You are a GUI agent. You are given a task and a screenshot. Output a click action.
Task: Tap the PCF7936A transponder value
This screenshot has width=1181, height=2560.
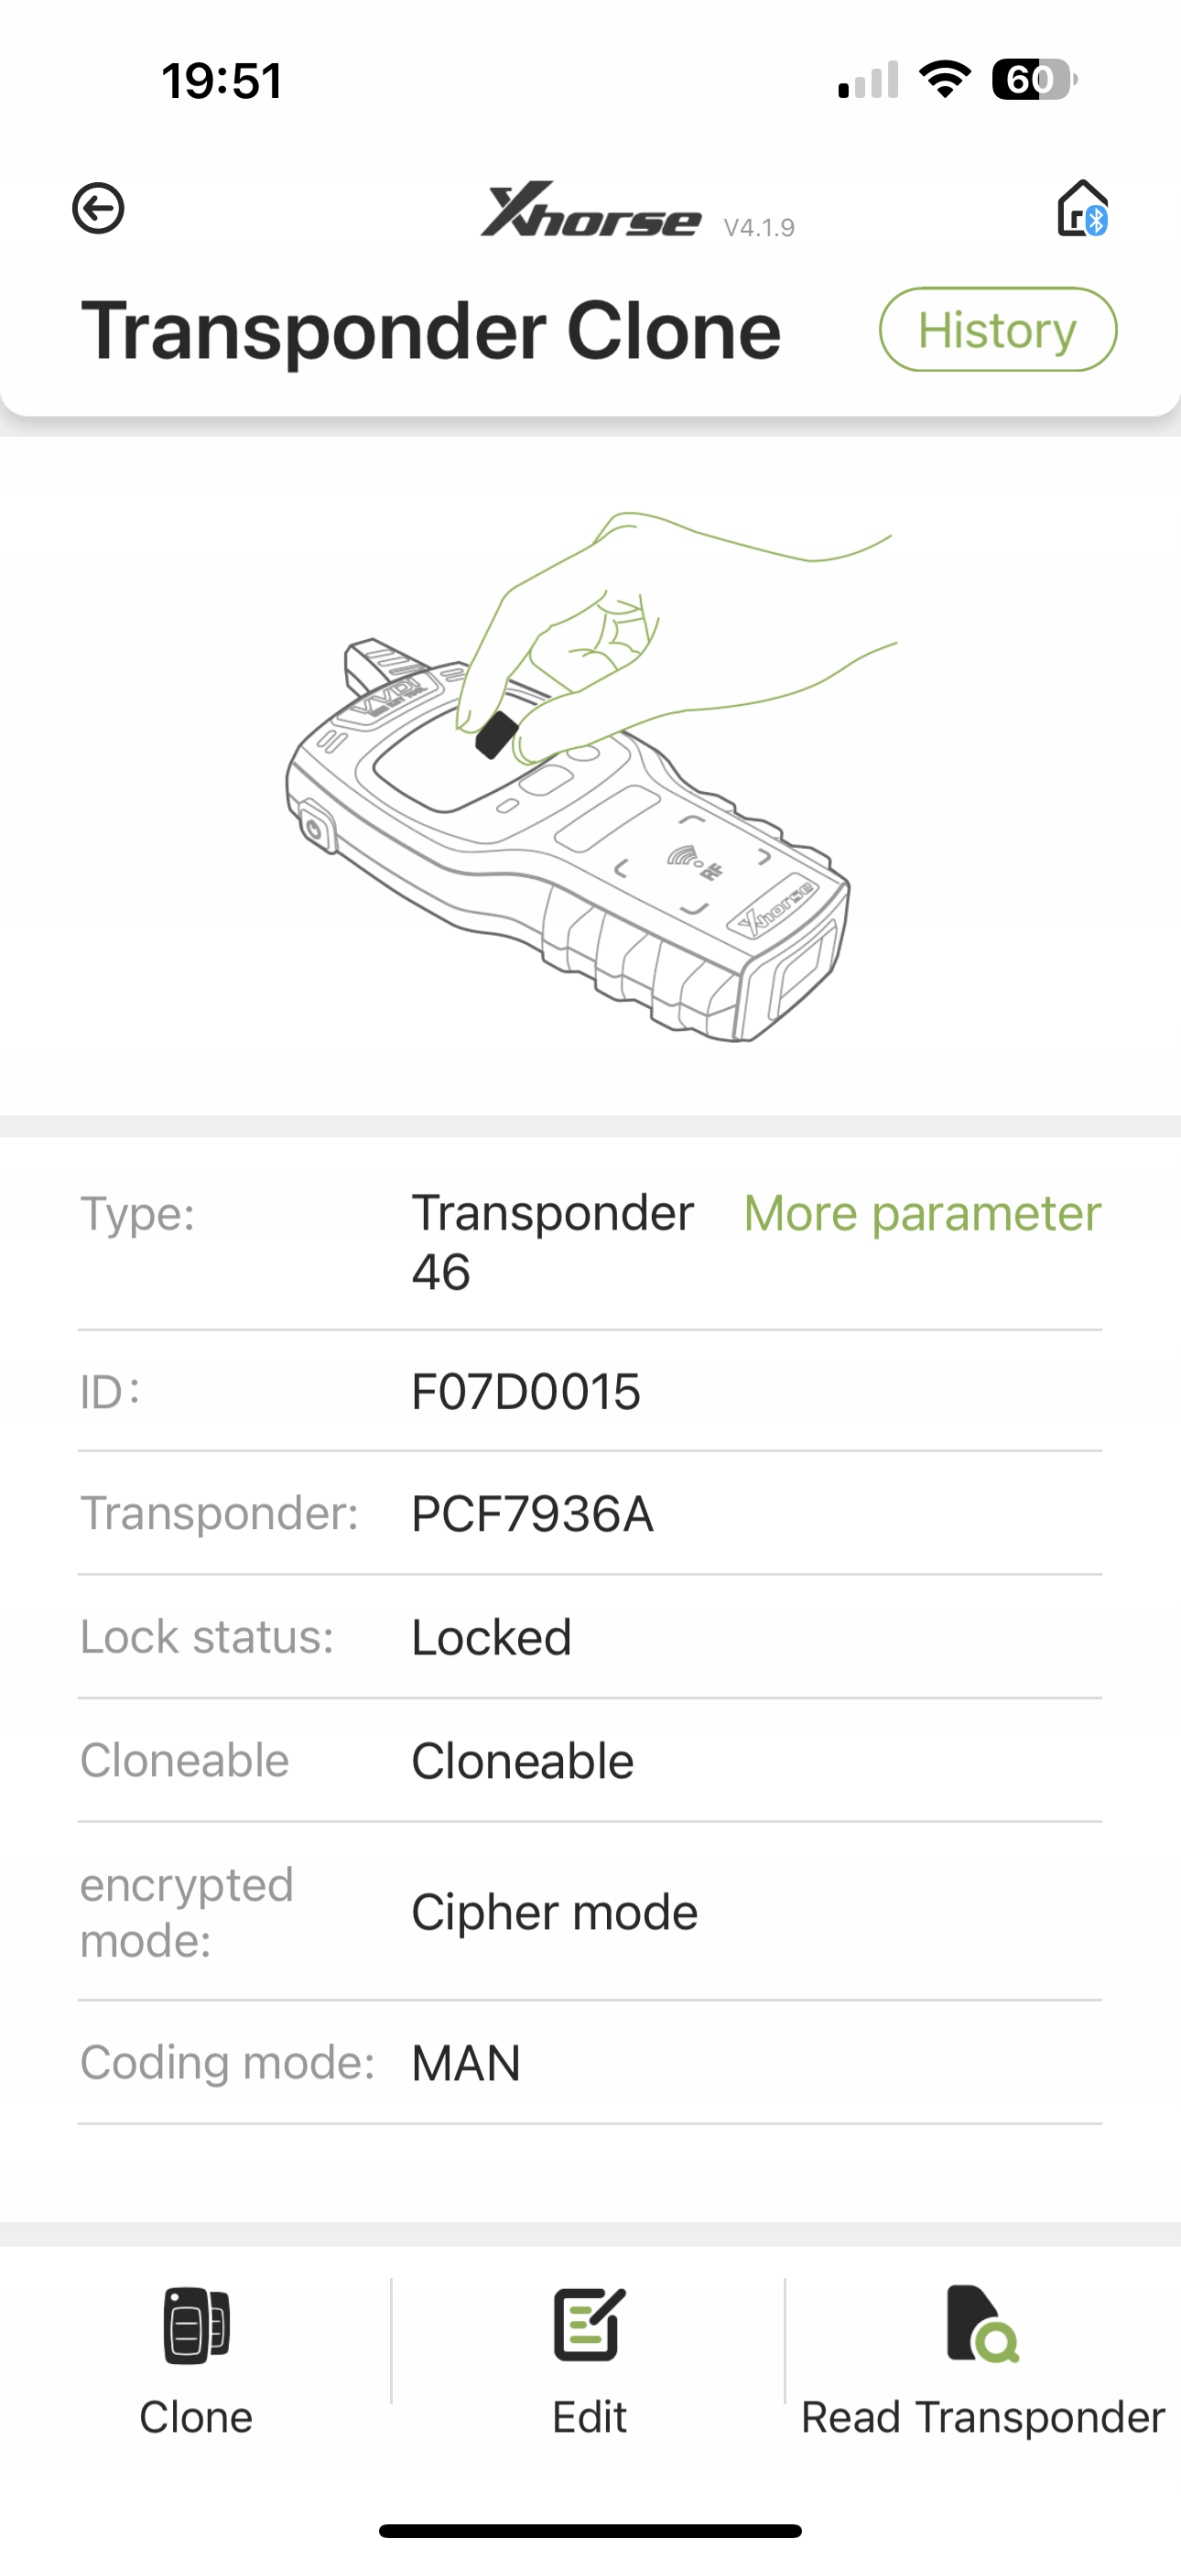point(532,1514)
